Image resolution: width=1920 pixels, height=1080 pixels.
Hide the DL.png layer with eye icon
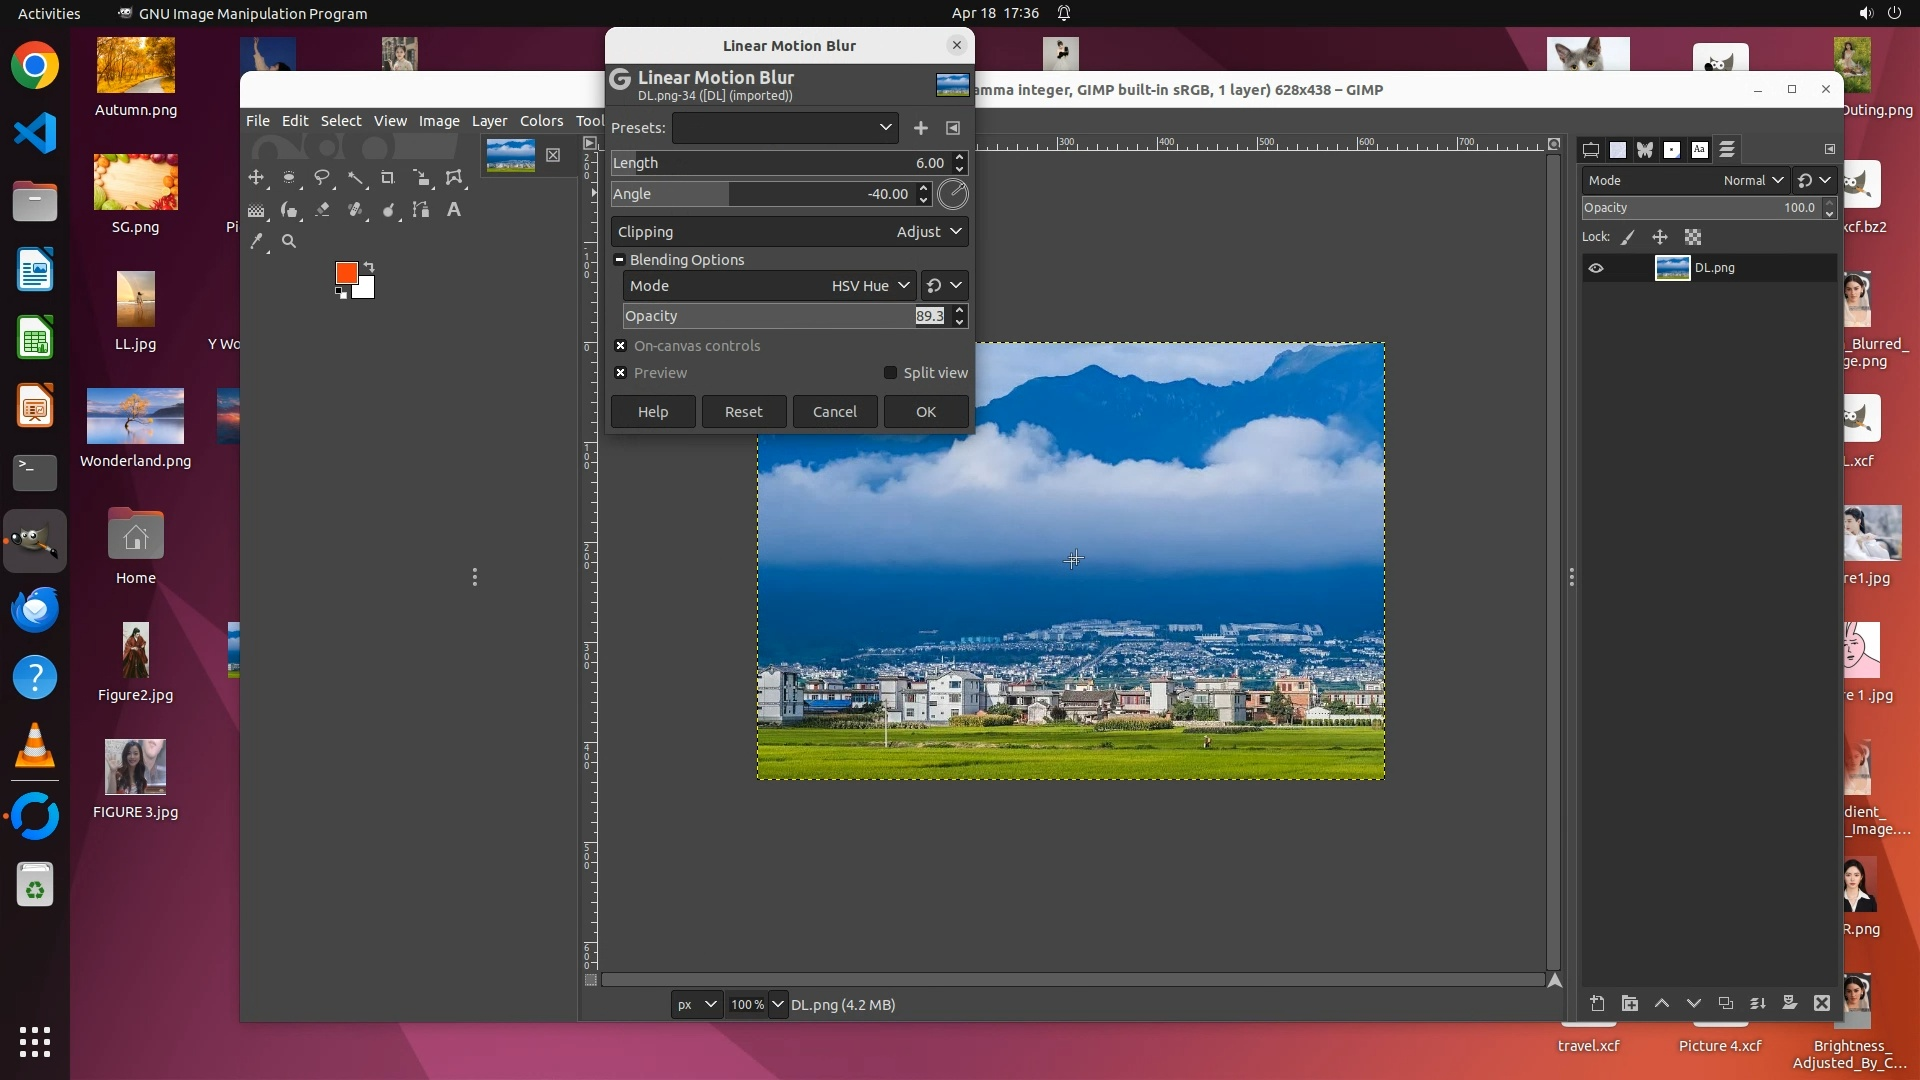(1596, 268)
